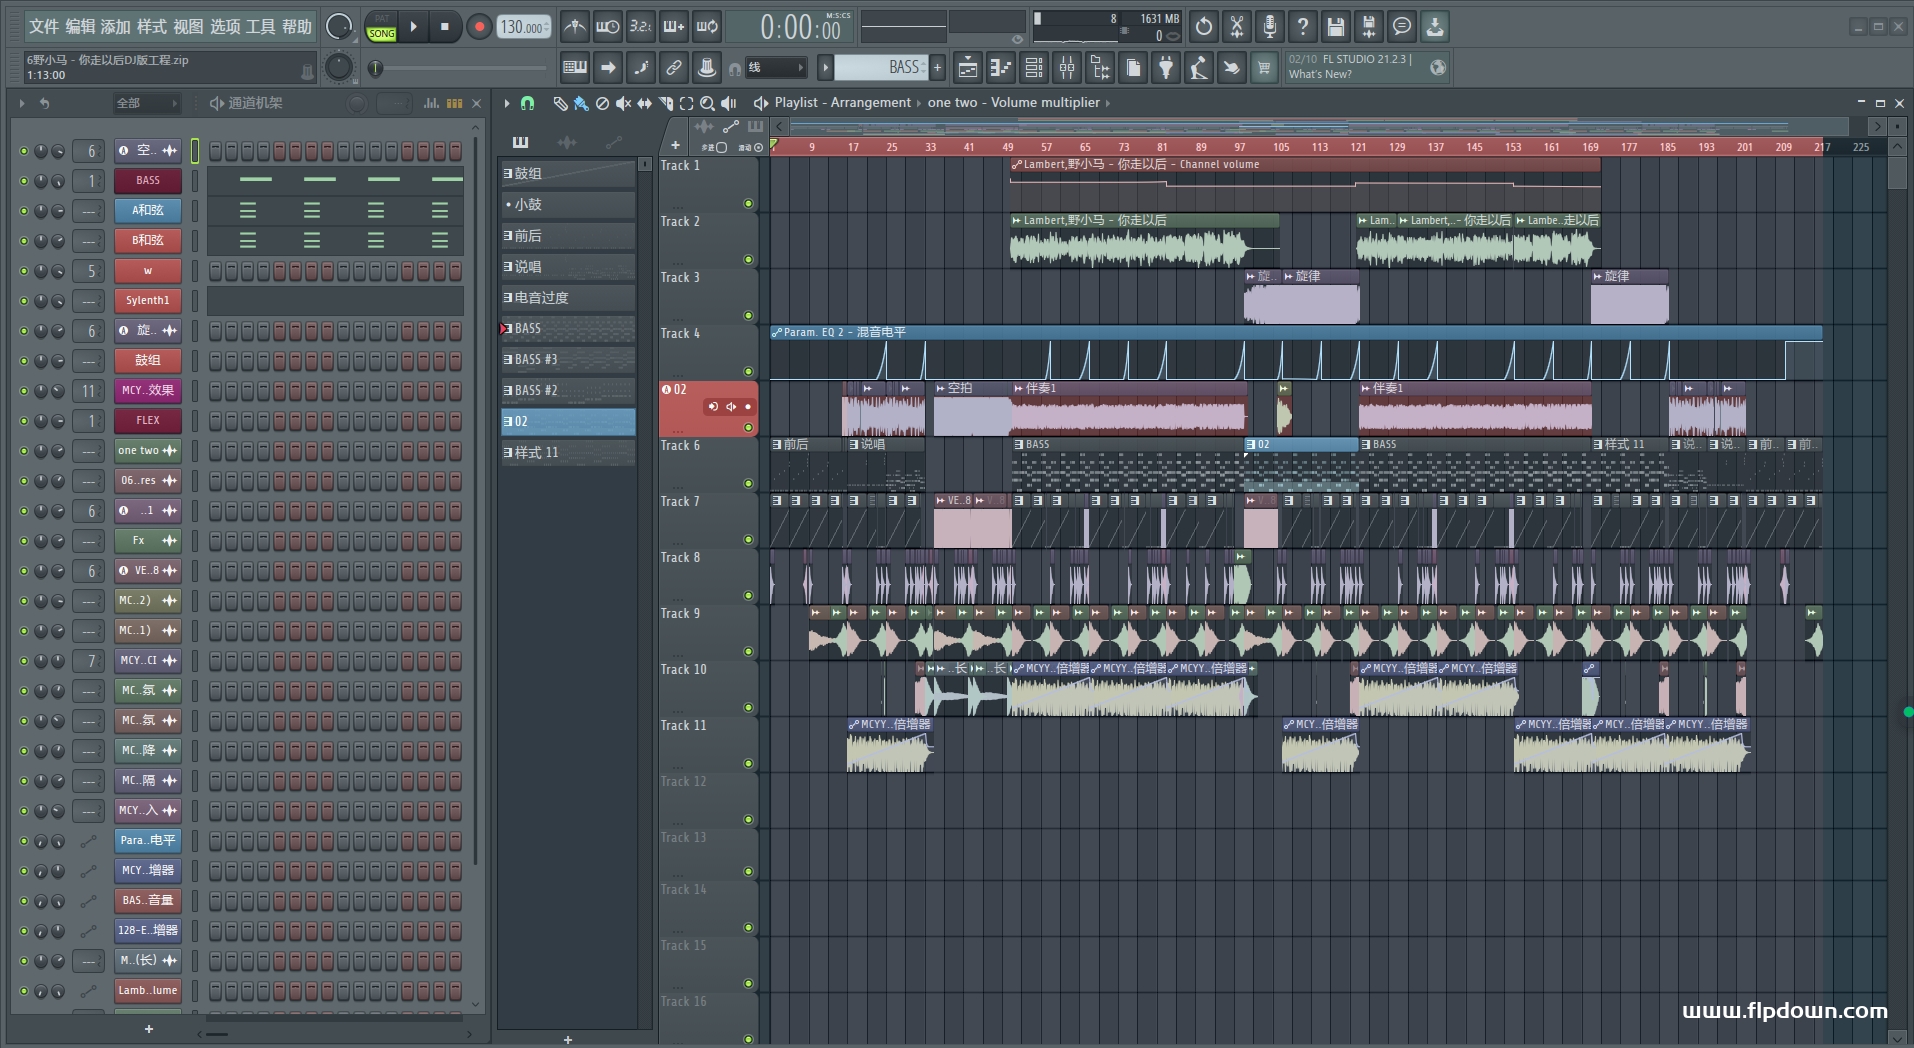Open the snap setting 线 dropdown
Image resolution: width=1914 pixels, height=1048 pixels.
(x=775, y=68)
